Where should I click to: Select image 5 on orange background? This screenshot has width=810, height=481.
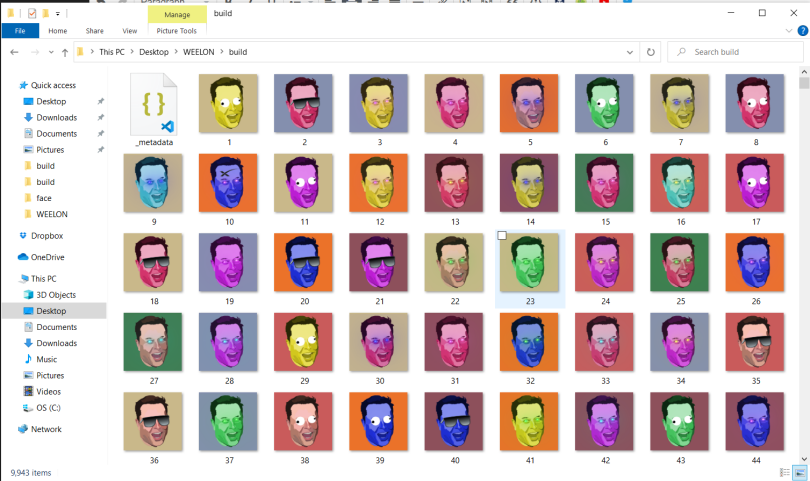tap(529, 103)
